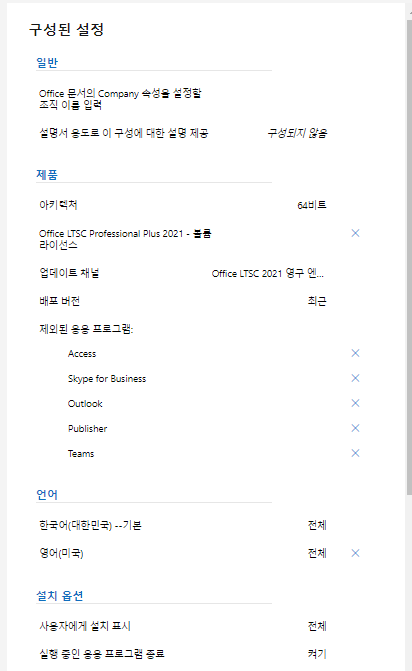Click the vertical scrollbar thumb

click(x=409, y=257)
